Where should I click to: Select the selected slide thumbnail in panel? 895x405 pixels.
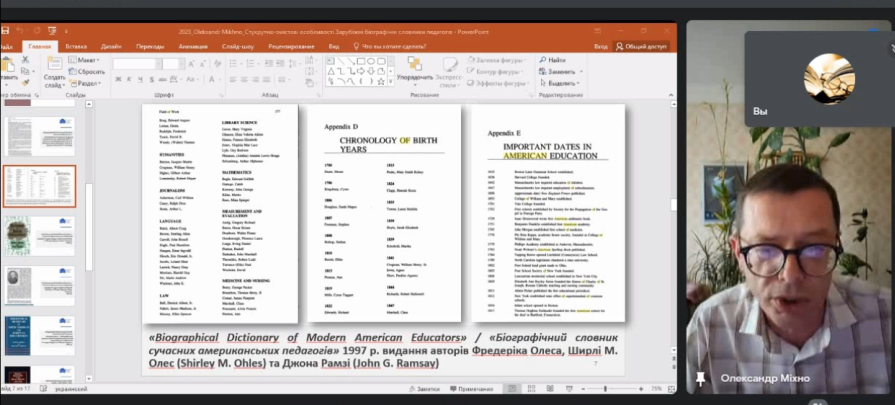39,187
